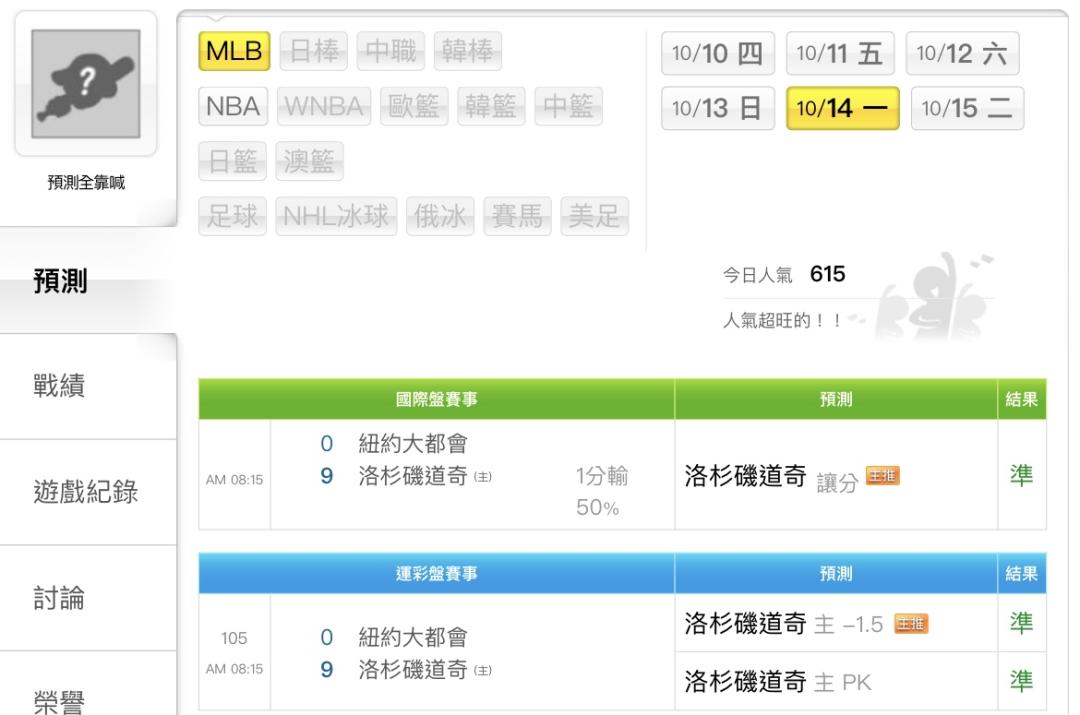Choose the date 10/14 一

click(842, 108)
